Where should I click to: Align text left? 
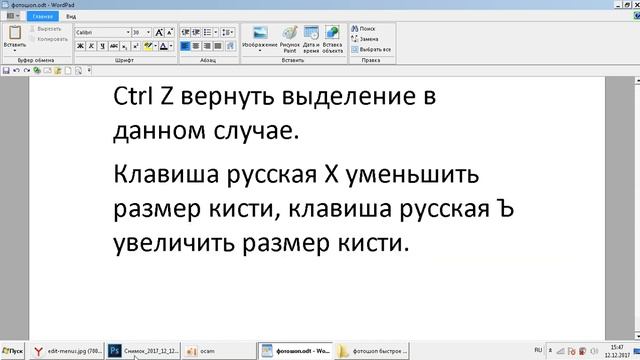(185, 46)
